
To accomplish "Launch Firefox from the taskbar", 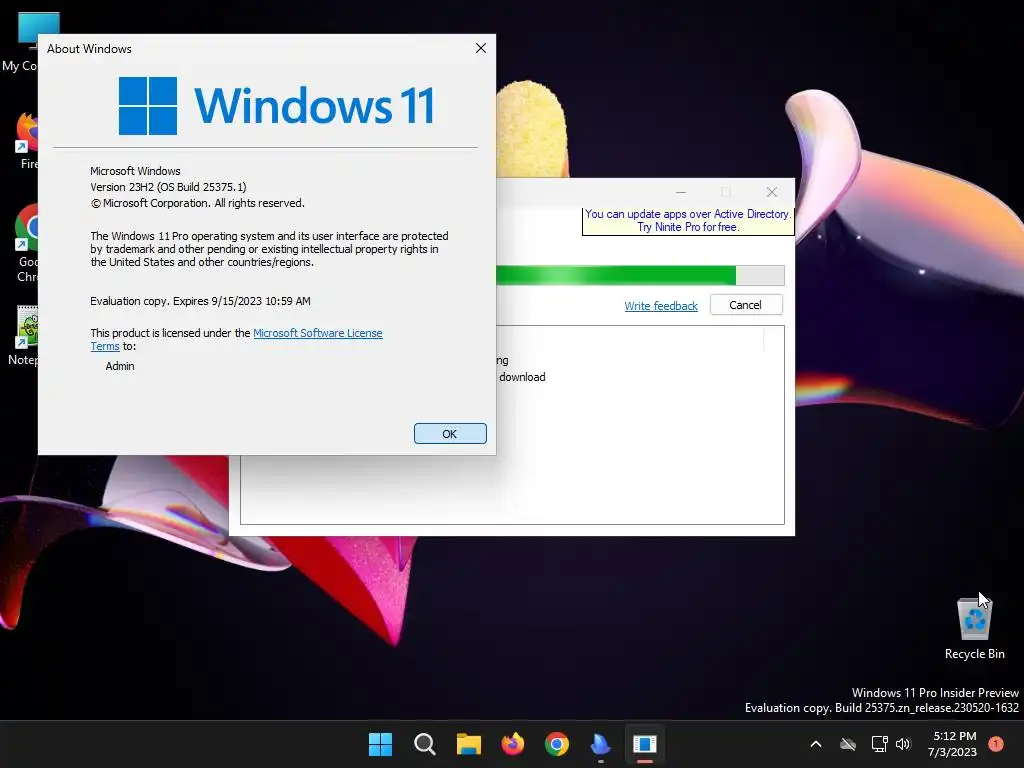I will click(x=513, y=744).
